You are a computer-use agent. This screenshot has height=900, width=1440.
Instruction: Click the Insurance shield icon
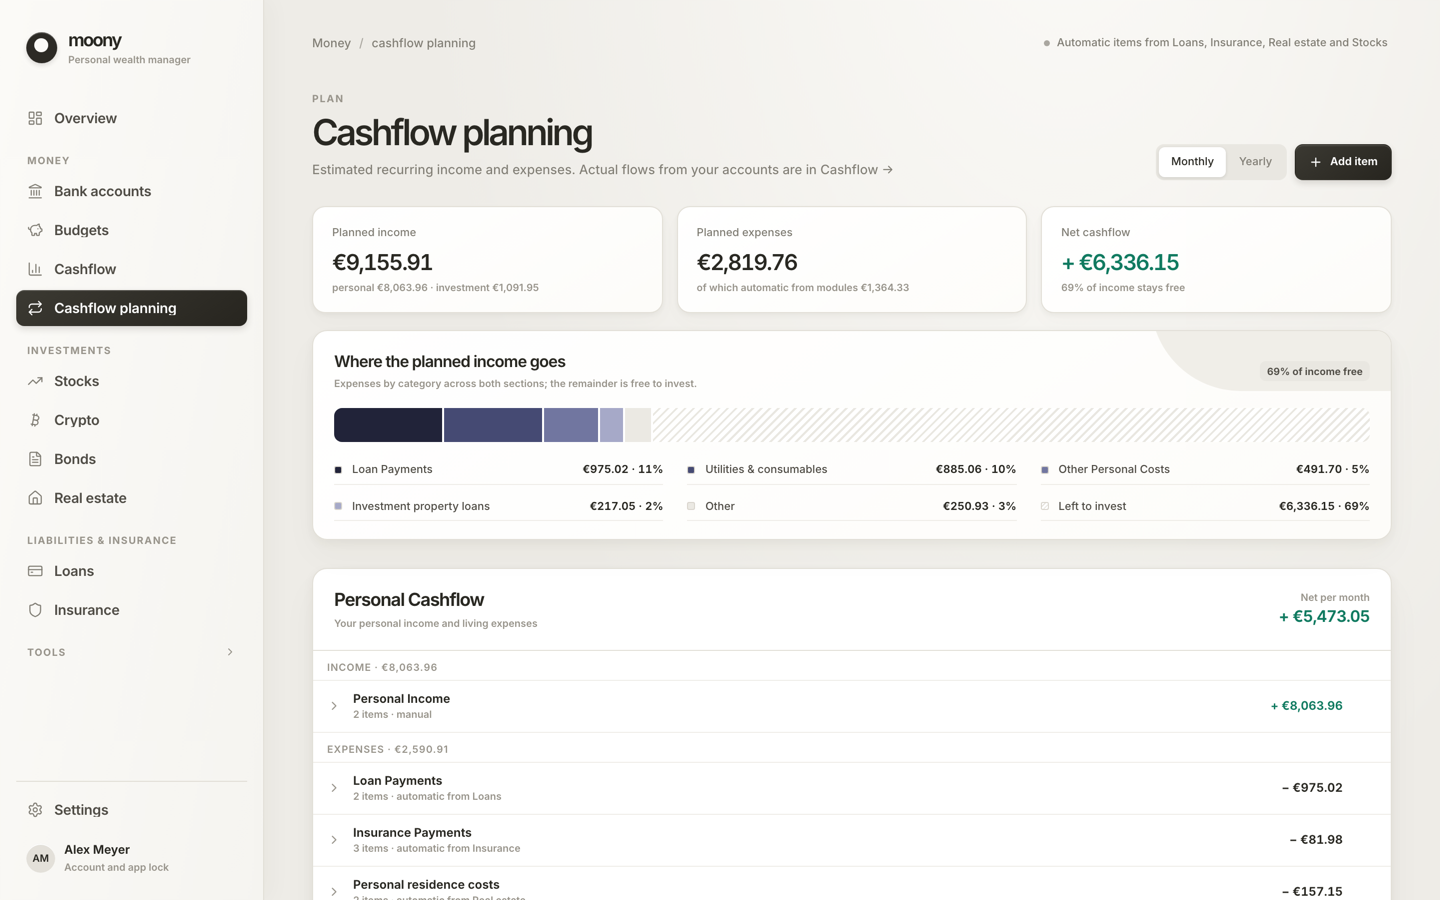click(x=35, y=610)
